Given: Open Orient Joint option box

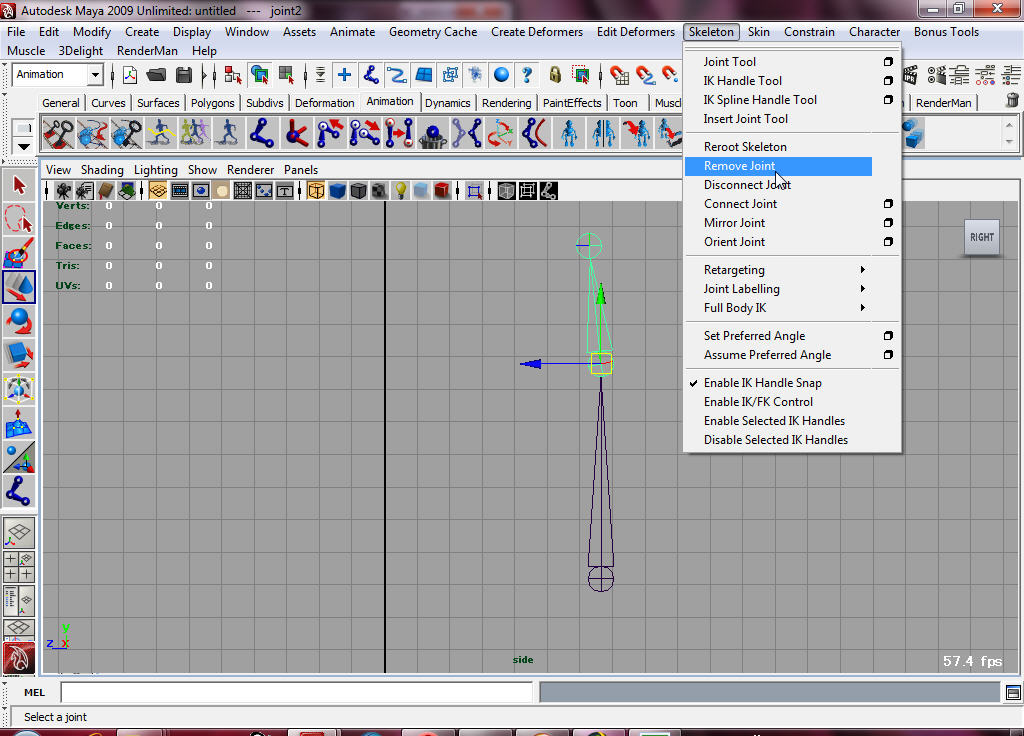Looking at the screenshot, I should 888,242.
